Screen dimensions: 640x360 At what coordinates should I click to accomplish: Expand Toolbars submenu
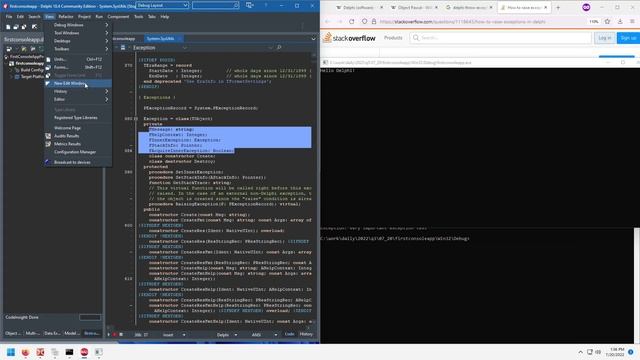[107, 49]
